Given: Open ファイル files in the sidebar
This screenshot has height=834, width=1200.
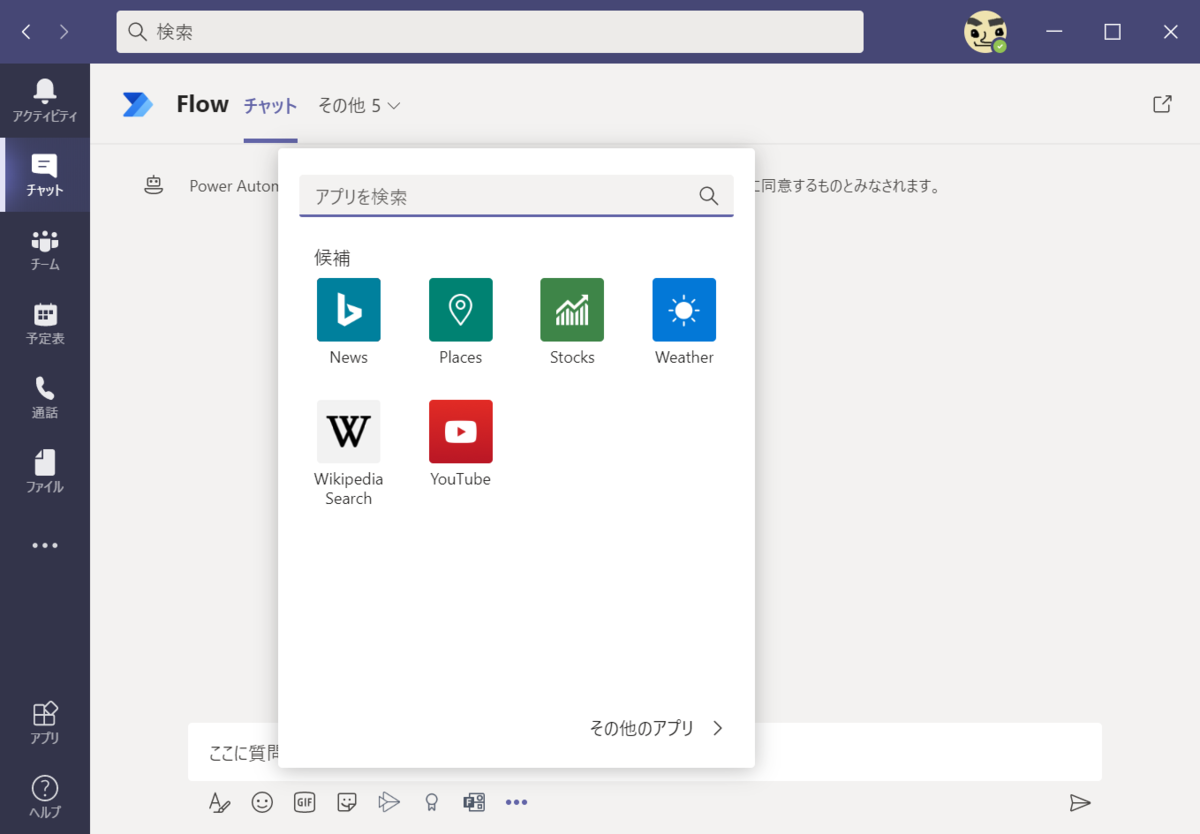Looking at the screenshot, I should 45,472.
